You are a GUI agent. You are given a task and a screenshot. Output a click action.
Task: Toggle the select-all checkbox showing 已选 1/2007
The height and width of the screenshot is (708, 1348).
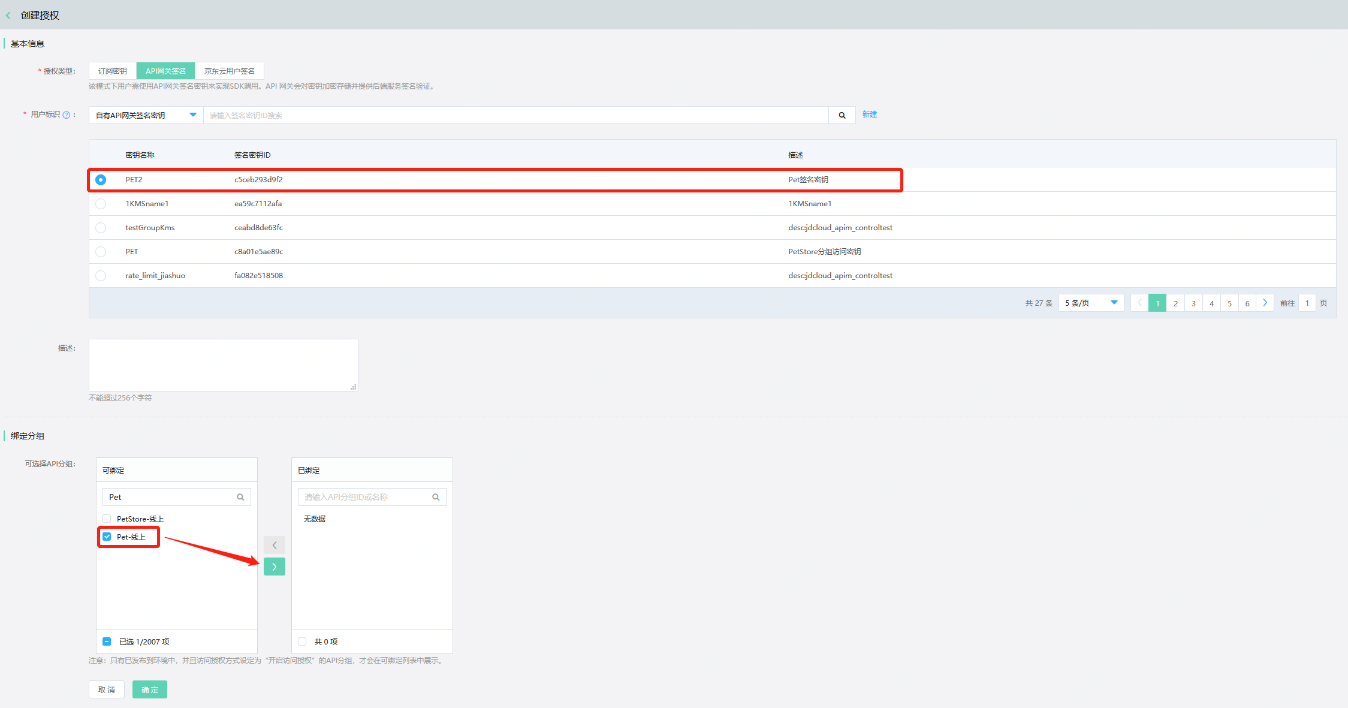point(107,641)
